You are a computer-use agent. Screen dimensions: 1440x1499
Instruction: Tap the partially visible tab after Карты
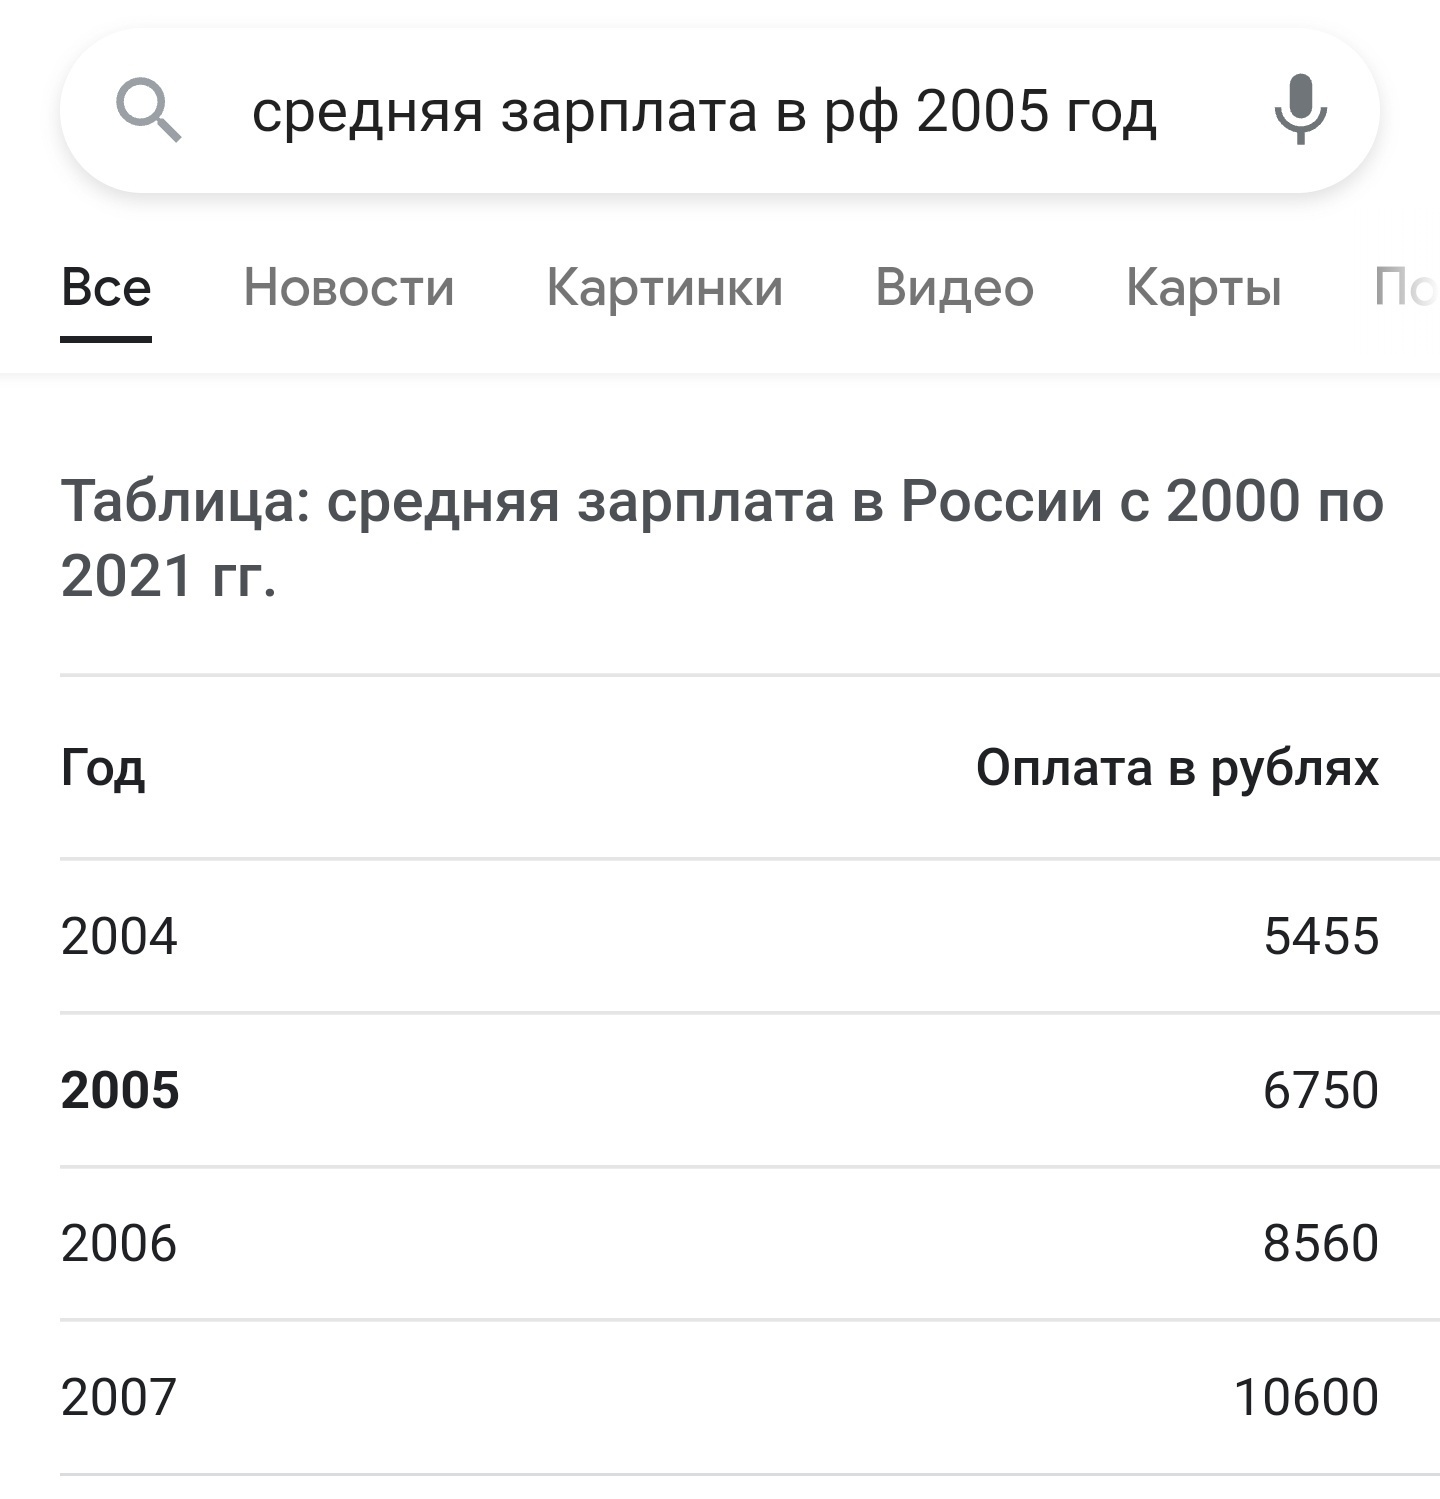point(1408,288)
